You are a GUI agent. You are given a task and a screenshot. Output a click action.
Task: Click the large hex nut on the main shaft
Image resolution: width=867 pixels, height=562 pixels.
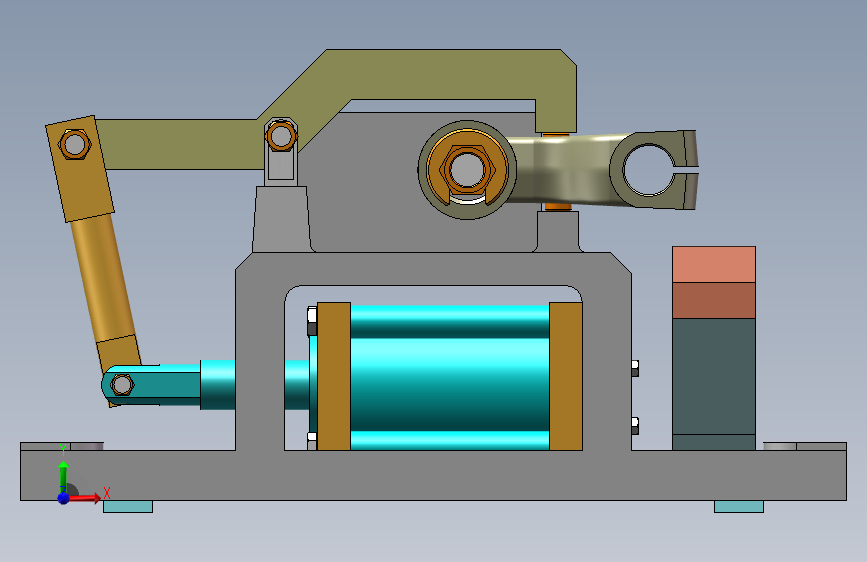coord(467,169)
